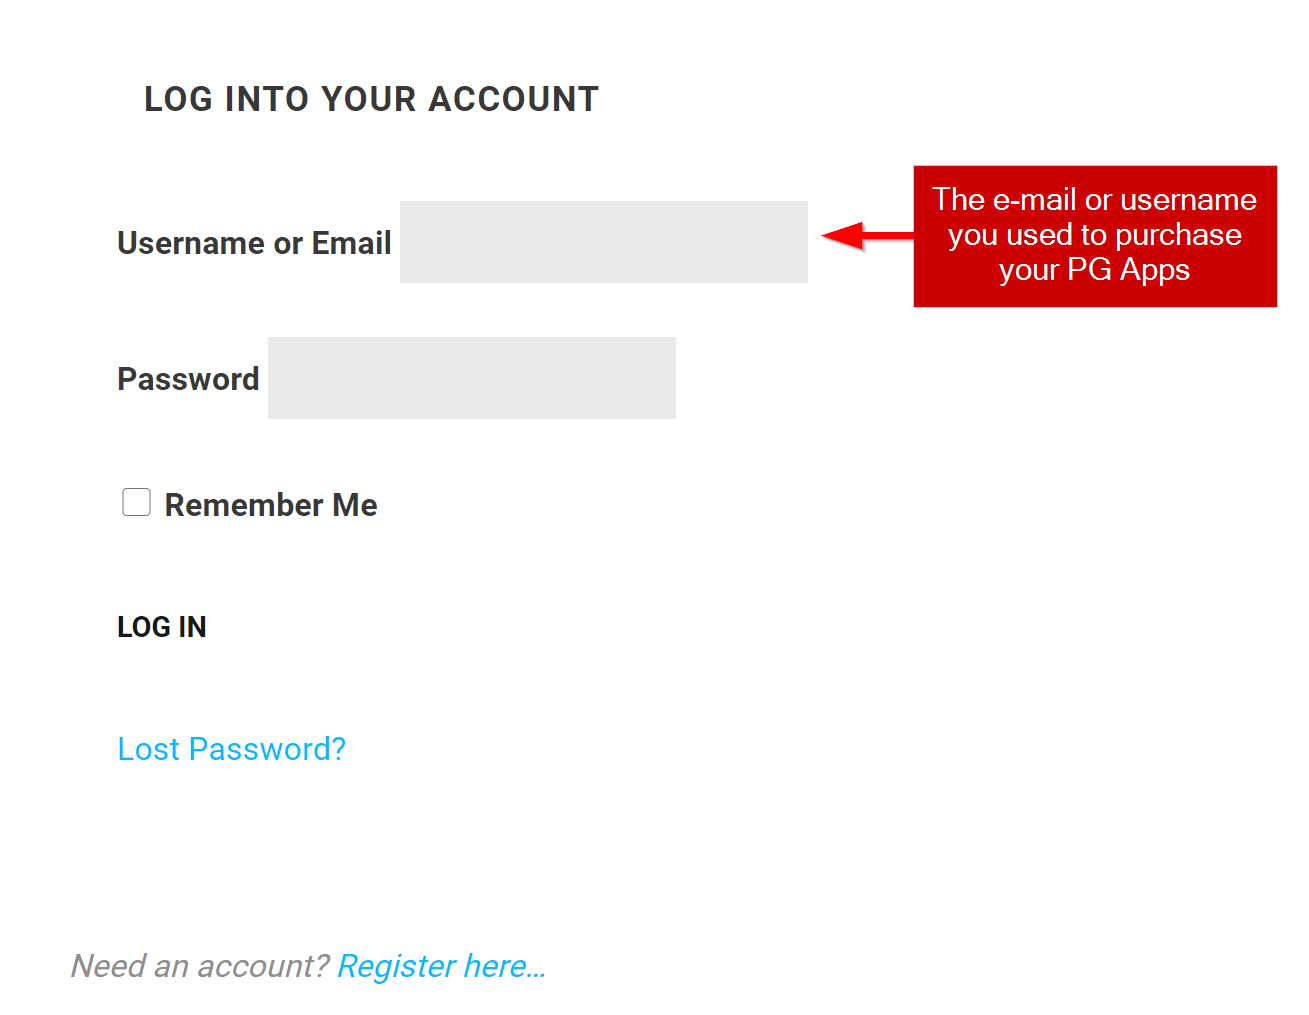Image resolution: width=1309 pixels, height=1015 pixels.
Task: Click the Need an account? text
Action: 199,965
